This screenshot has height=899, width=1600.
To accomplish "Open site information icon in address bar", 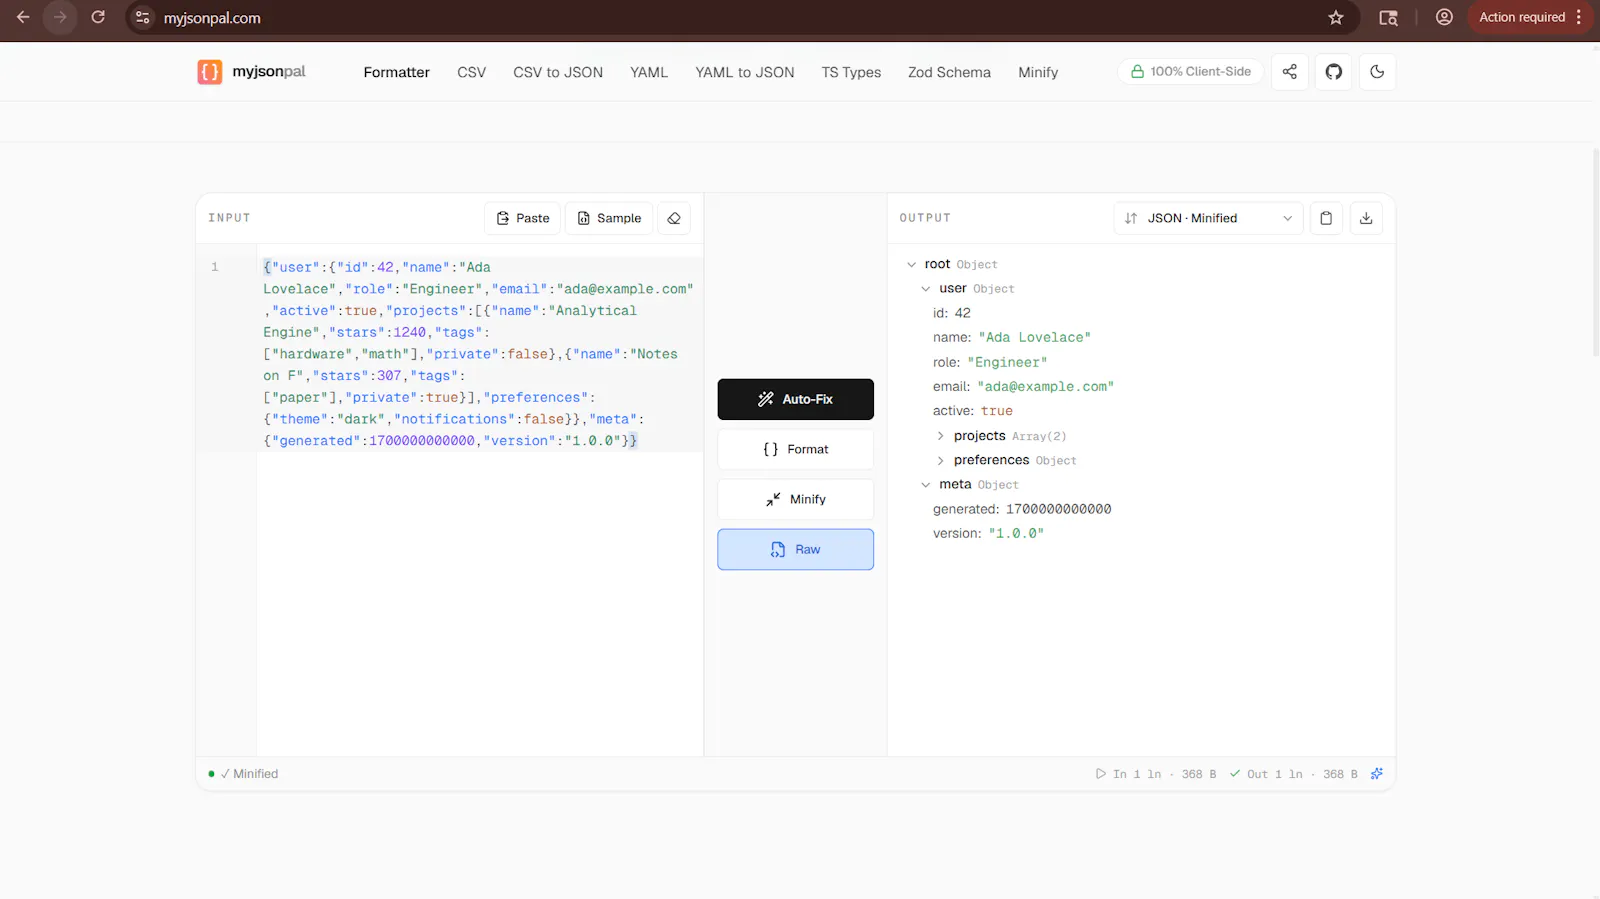I will pyautogui.click(x=143, y=17).
